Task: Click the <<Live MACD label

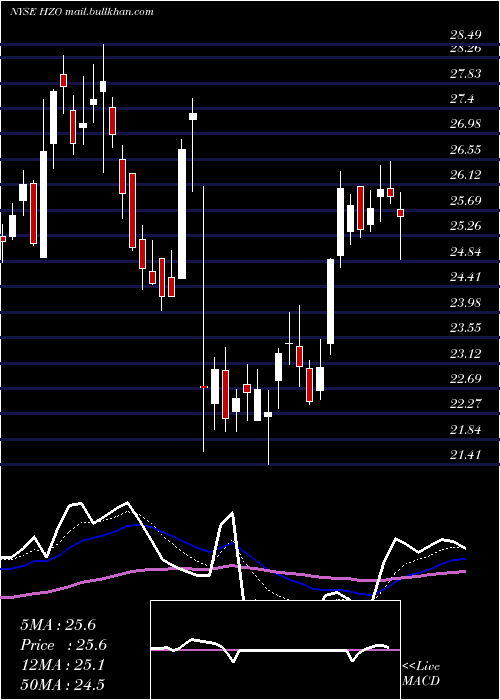Action: pos(421,674)
